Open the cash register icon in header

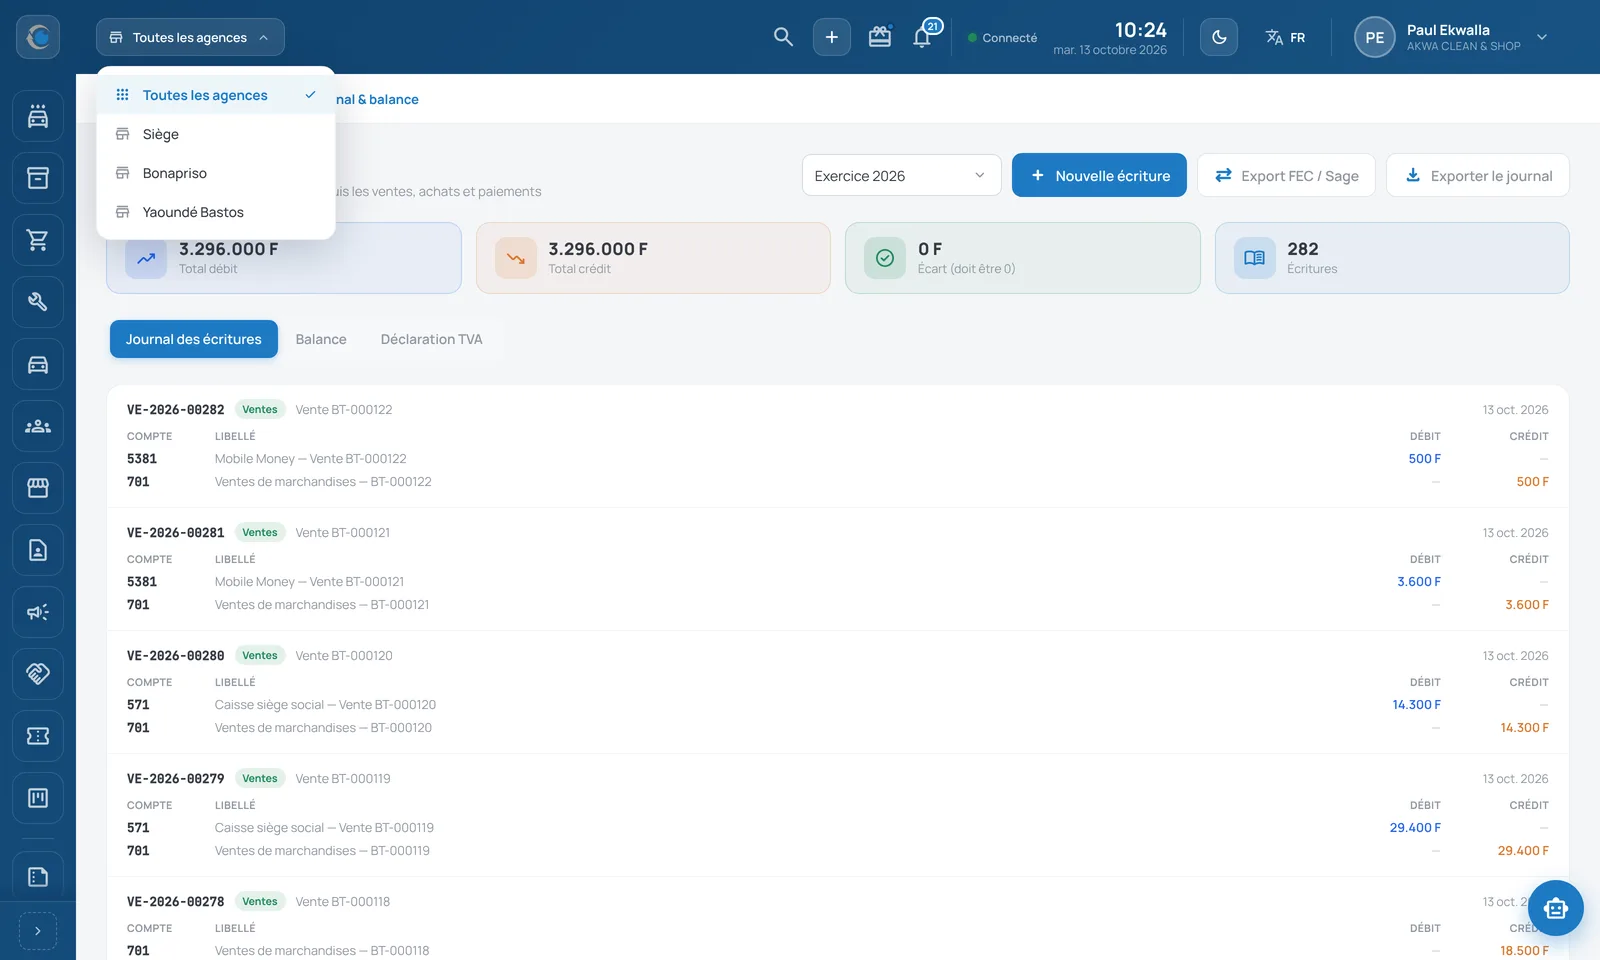pos(880,37)
